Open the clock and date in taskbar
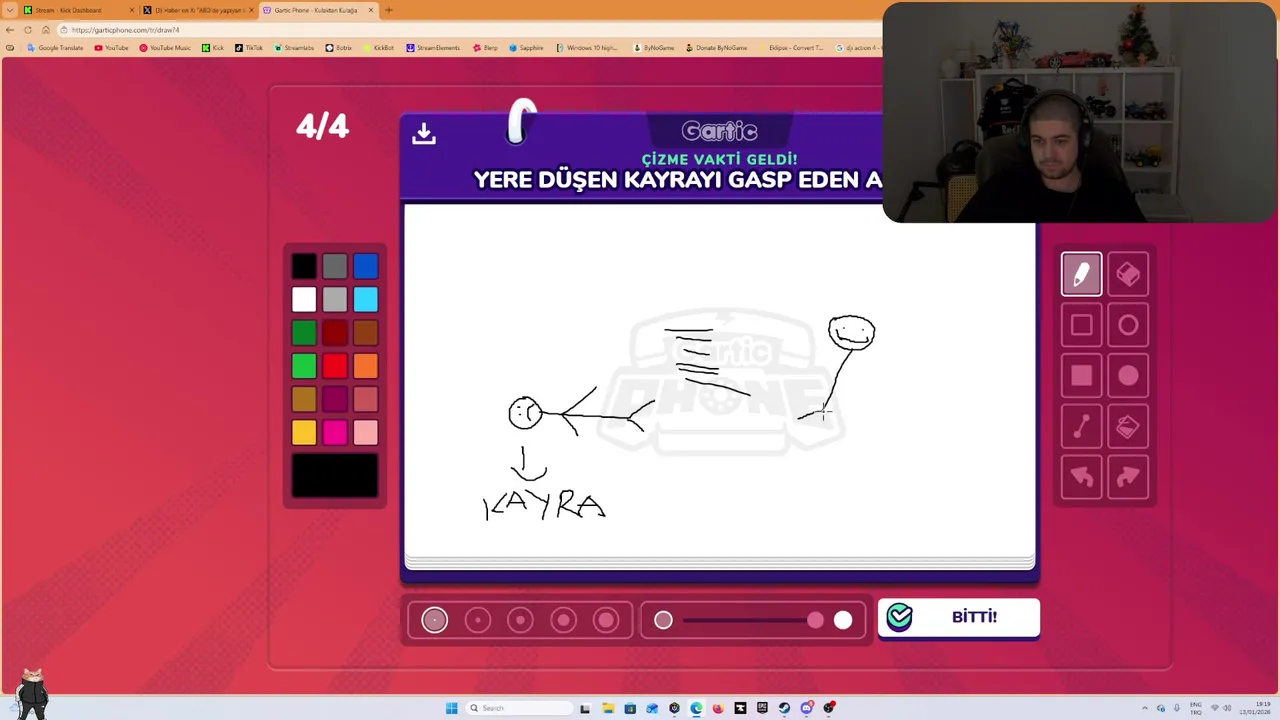This screenshot has height=720, width=1280. [x=1256, y=708]
